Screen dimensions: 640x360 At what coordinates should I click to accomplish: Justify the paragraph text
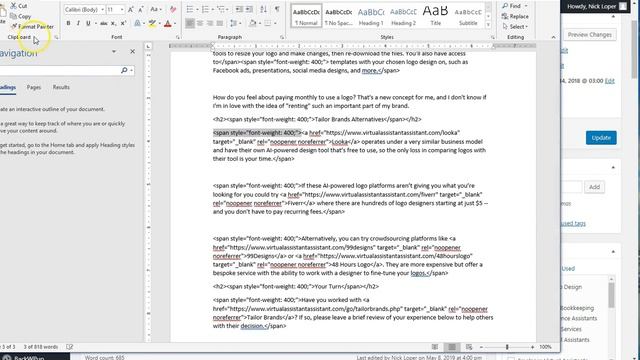pyautogui.click(x=220, y=23)
